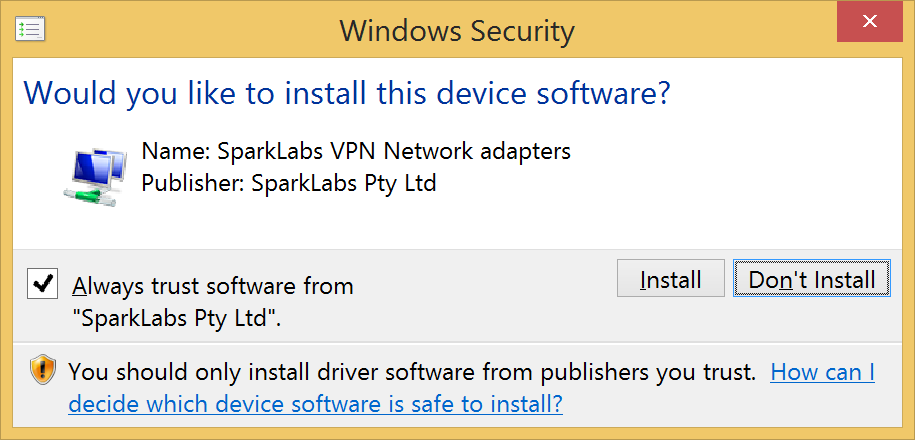Screen dimensions: 915x440
Task: Choose the Don't Install button
Action: click(x=812, y=279)
